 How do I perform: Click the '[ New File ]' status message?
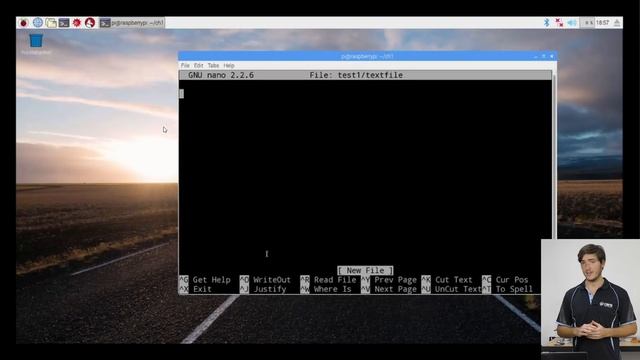tap(365, 270)
